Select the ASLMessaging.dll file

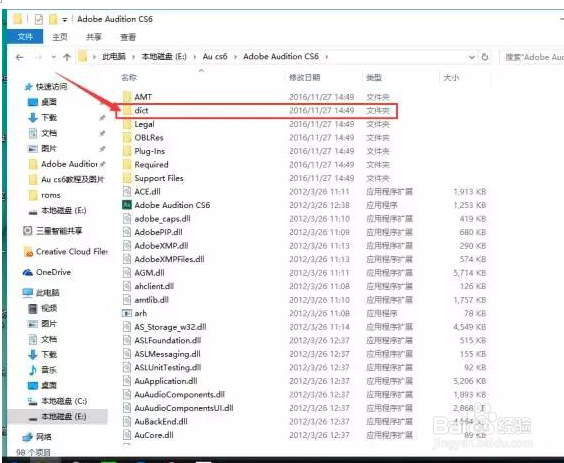point(167,354)
